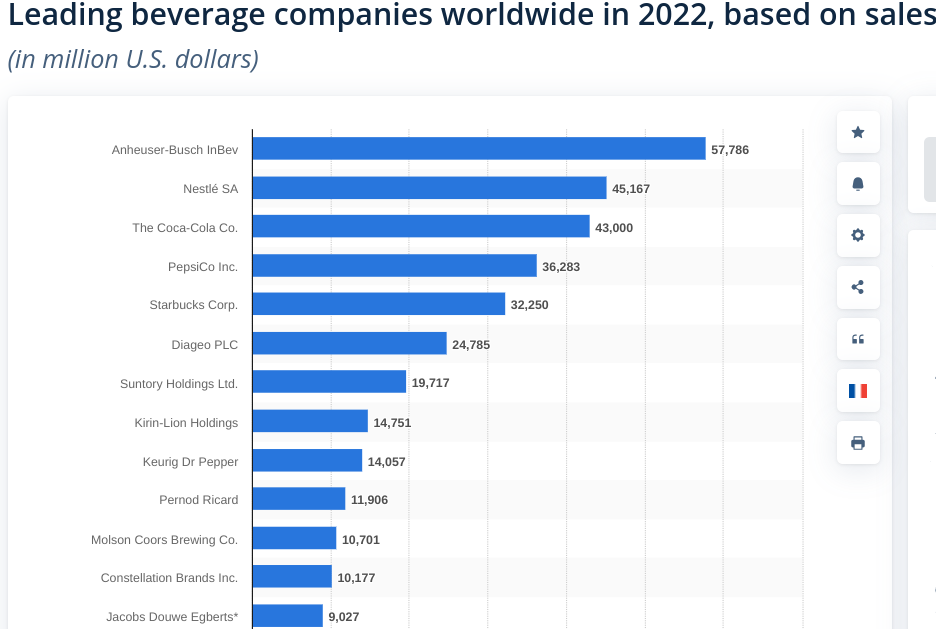This screenshot has width=936, height=629.
Task: Open chart settings gear icon
Action: [858, 235]
